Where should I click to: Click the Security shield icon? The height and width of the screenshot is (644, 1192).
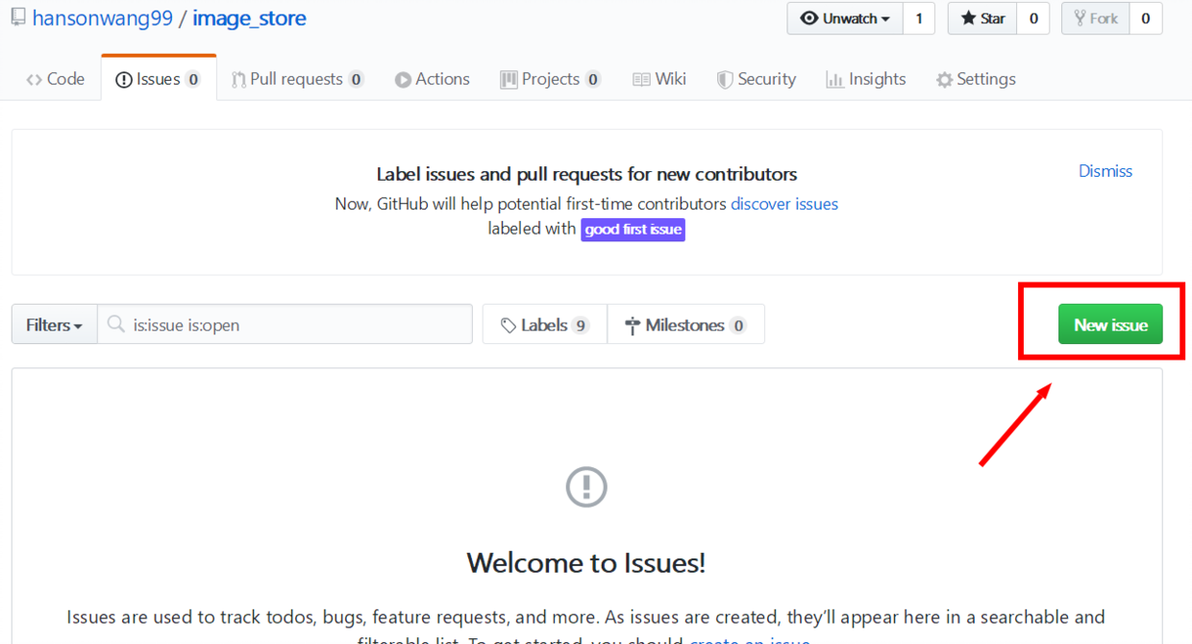pyautogui.click(x=724, y=80)
